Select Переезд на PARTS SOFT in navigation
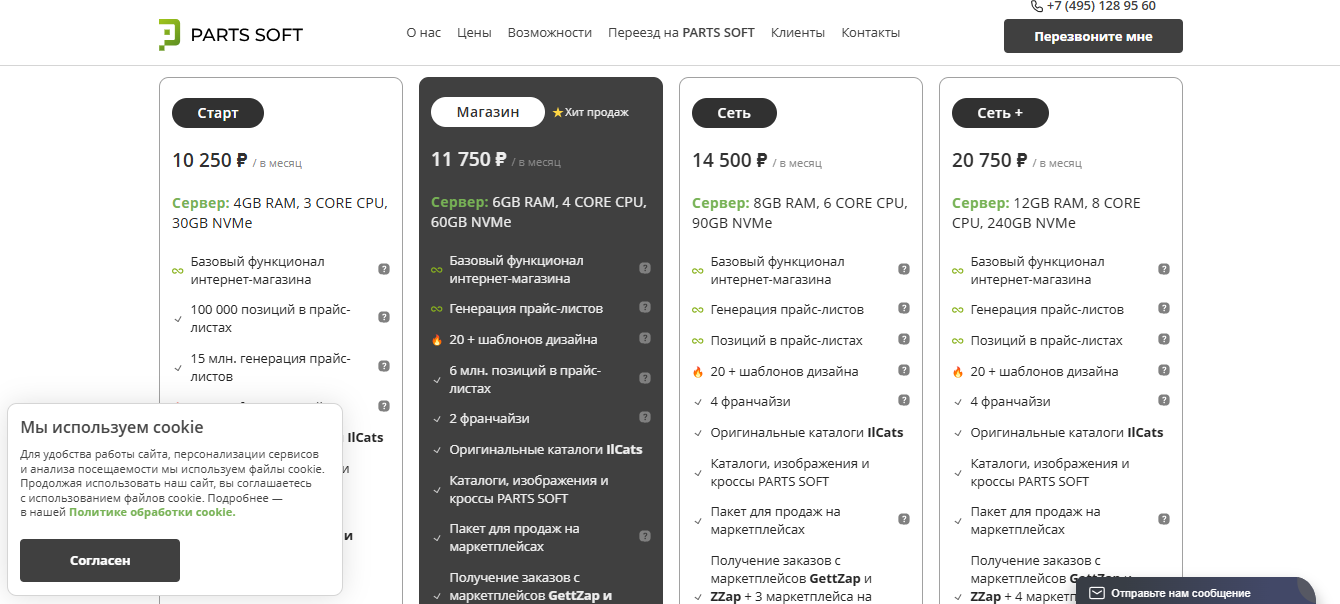The image size is (1340, 604). click(681, 33)
